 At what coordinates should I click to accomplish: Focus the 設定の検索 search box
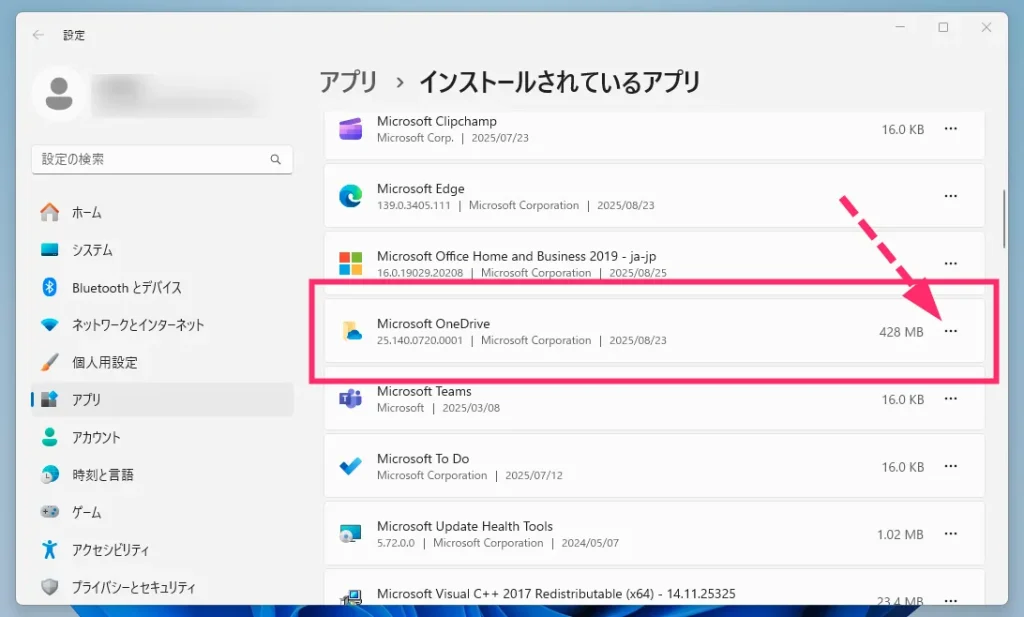click(x=162, y=159)
